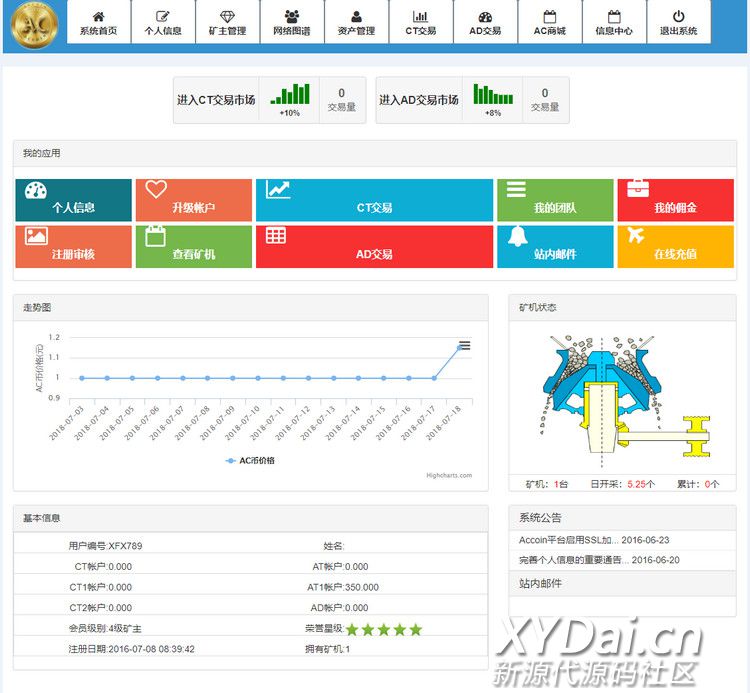Screen dimensions: 750x693
Task: Click the 荣誉星级 green star rating
Action: coord(384,629)
